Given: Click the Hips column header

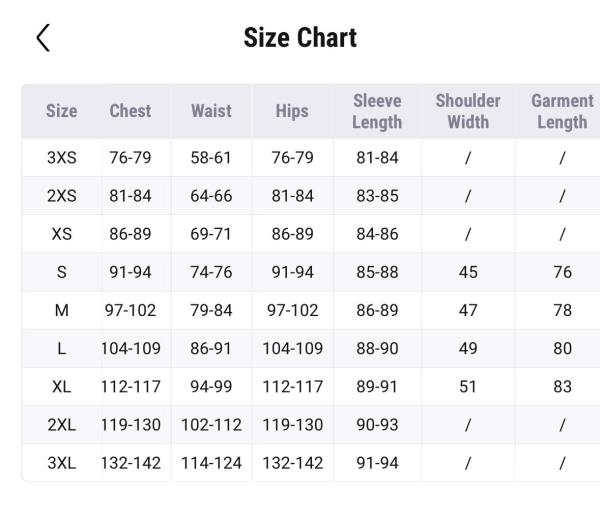Looking at the screenshot, I should click(292, 111).
